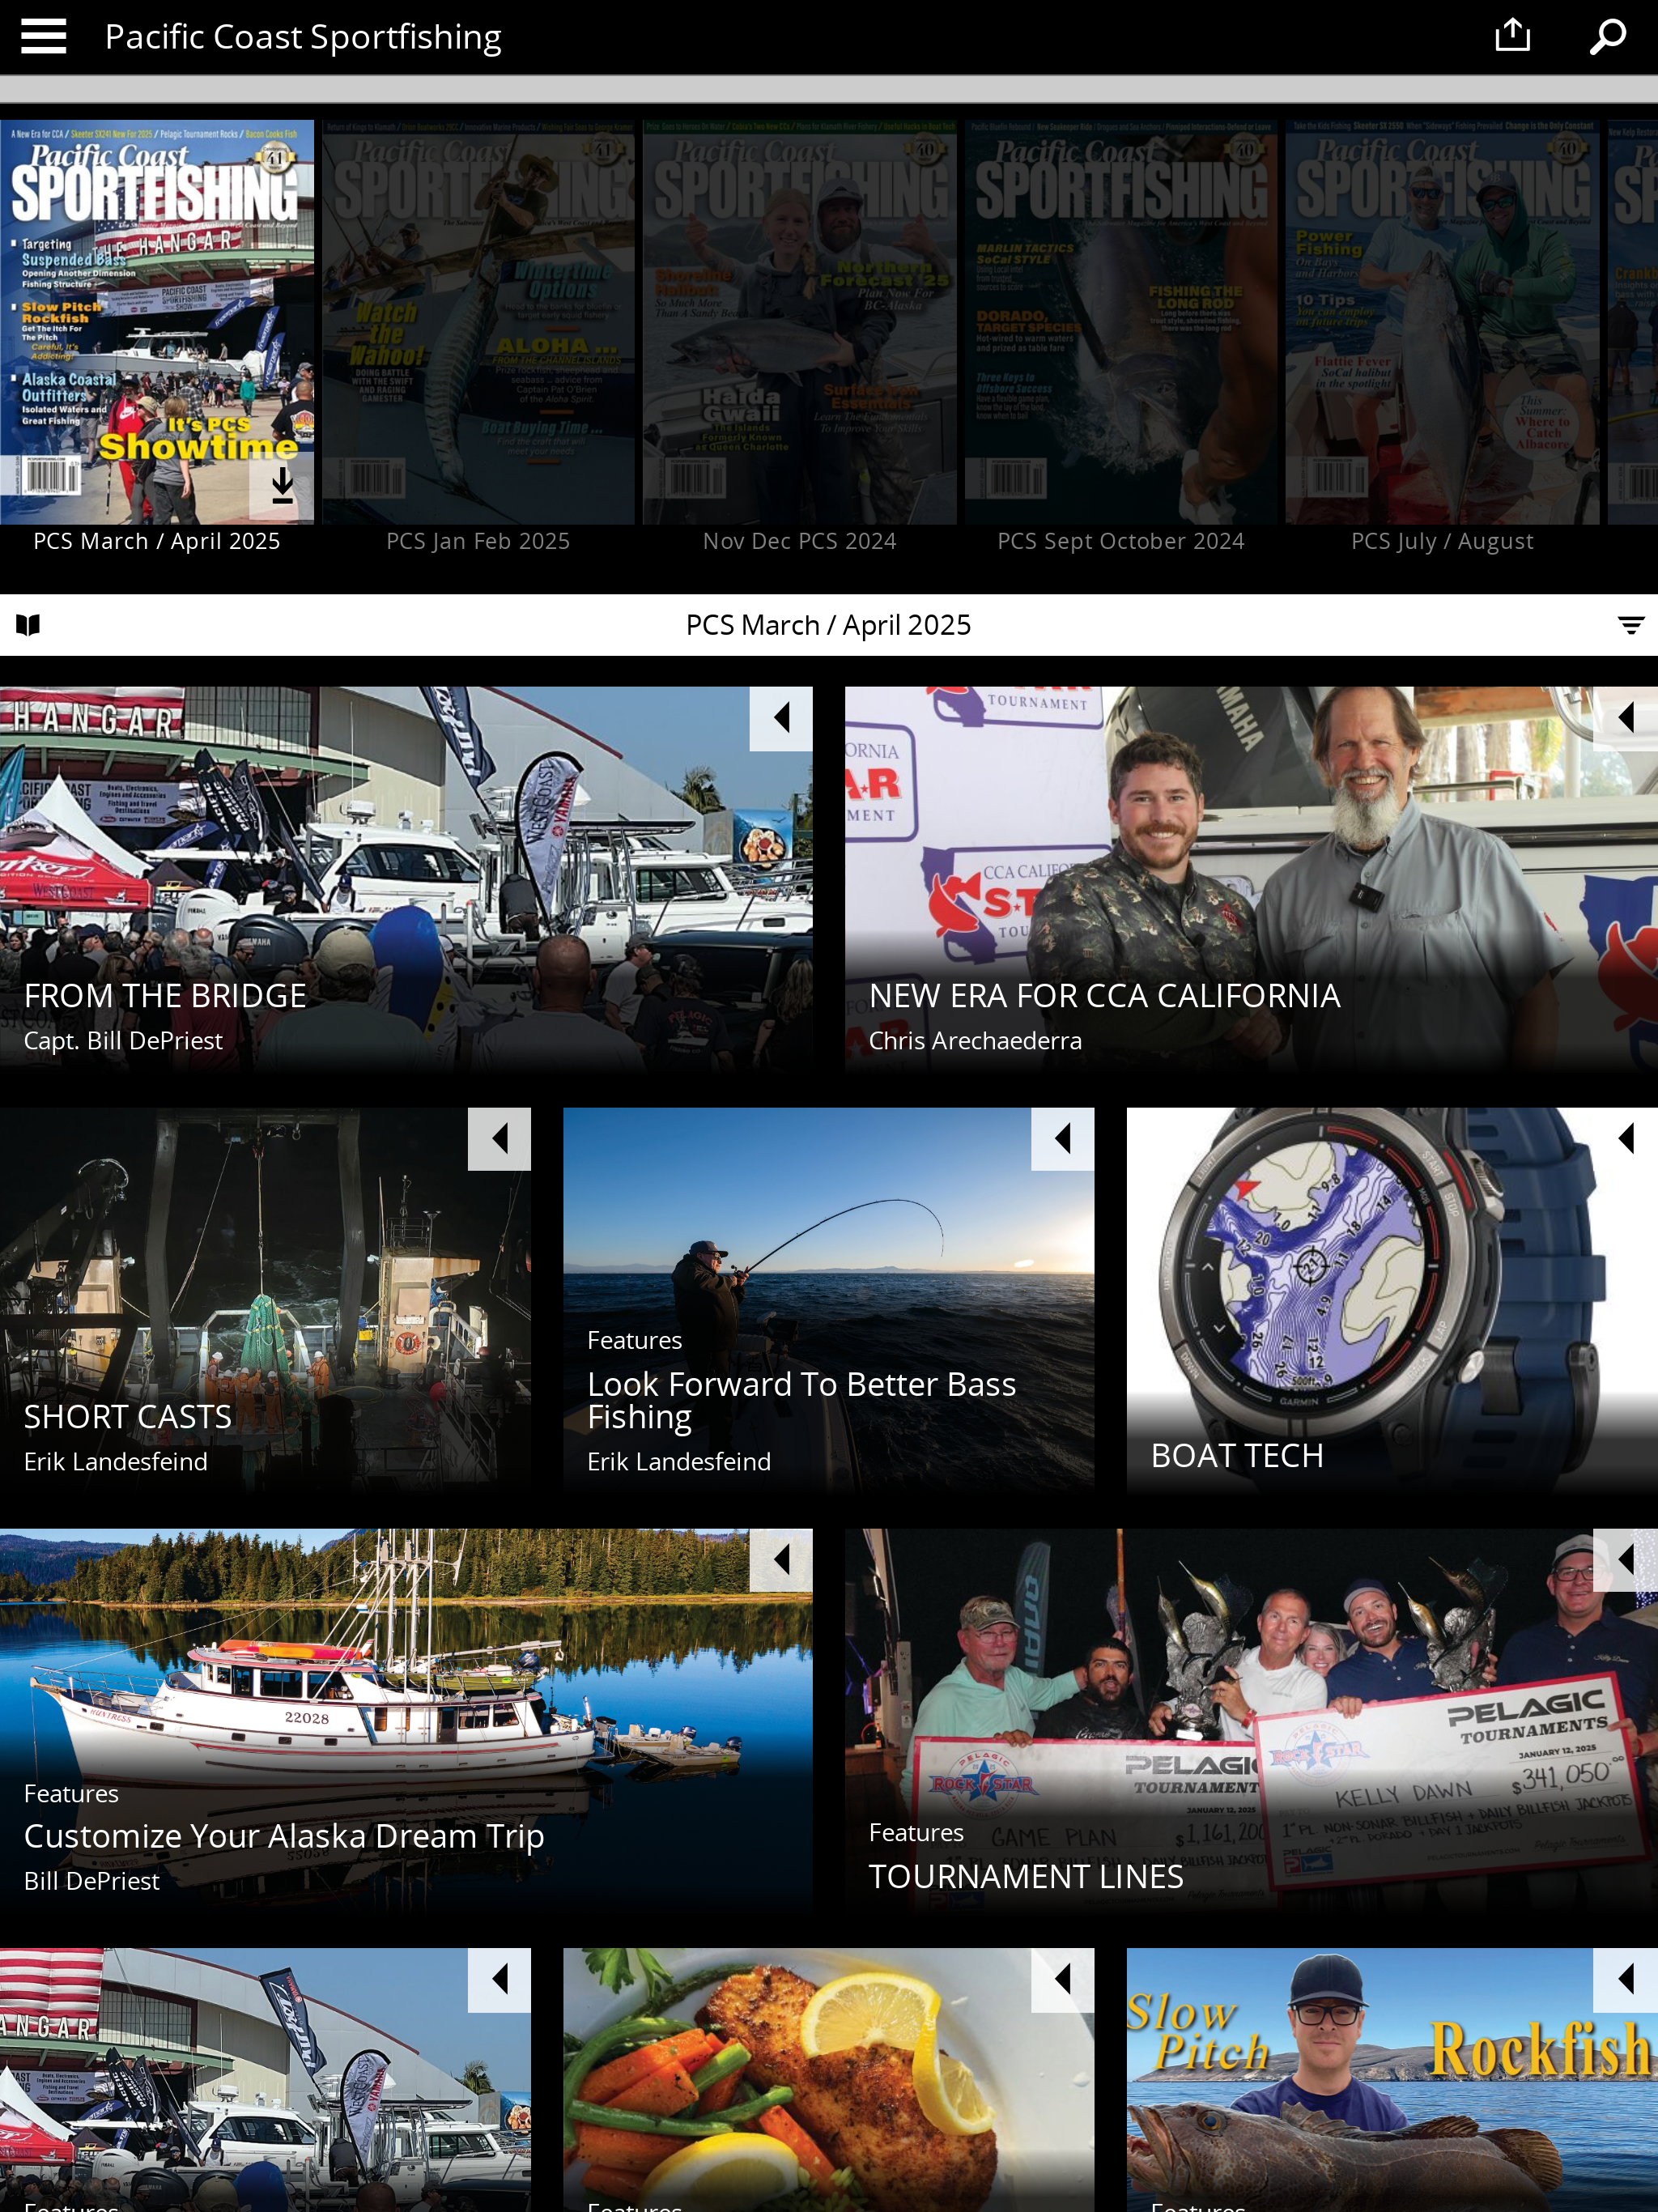Expand the arrow on the SHORT CASTS card
Viewport: 1658px width, 2212px height.
(499, 1139)
